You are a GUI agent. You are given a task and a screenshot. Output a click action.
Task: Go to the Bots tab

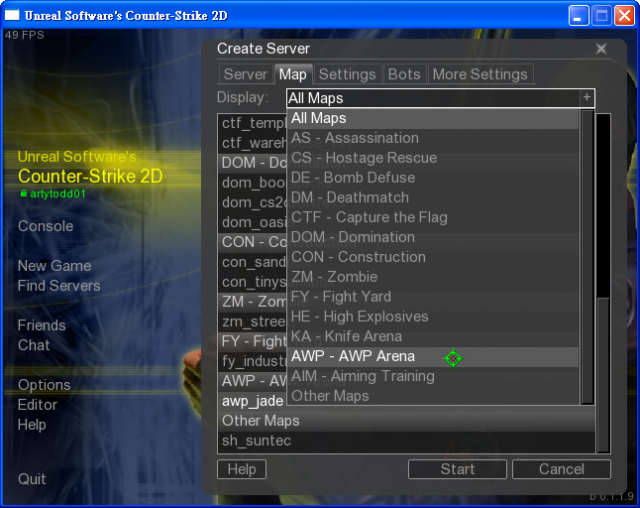click(404, 74)
